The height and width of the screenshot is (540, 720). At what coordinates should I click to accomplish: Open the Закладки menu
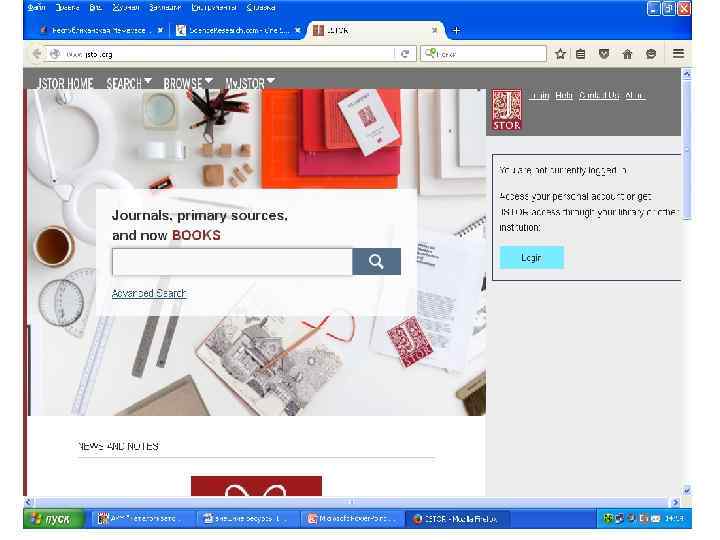165,8
